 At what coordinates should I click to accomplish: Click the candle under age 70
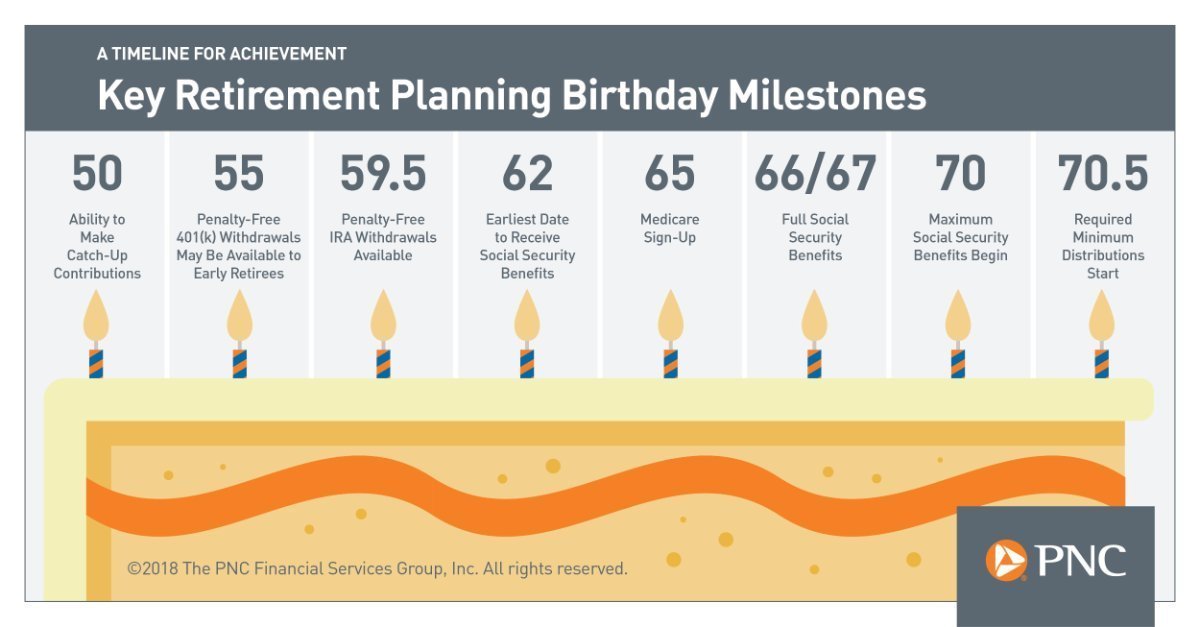[x=958, y=334]
